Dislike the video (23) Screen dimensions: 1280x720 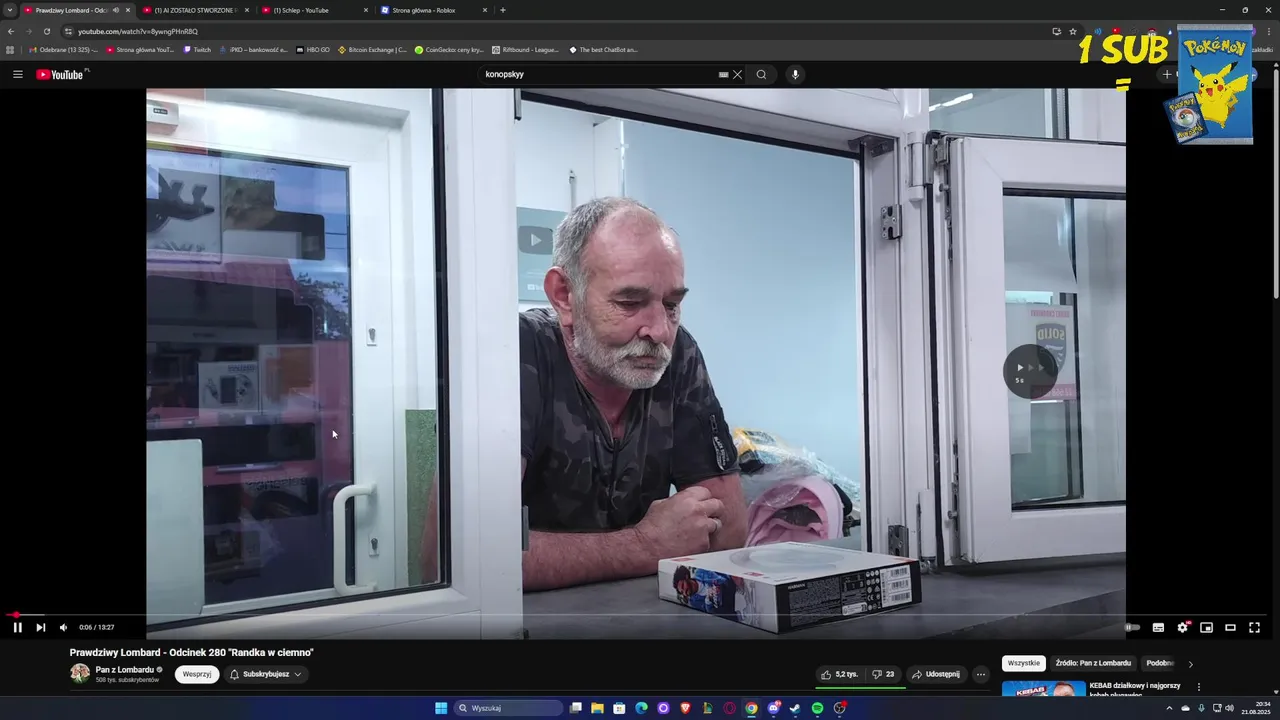pyautogui.click(x=883, y=674)
